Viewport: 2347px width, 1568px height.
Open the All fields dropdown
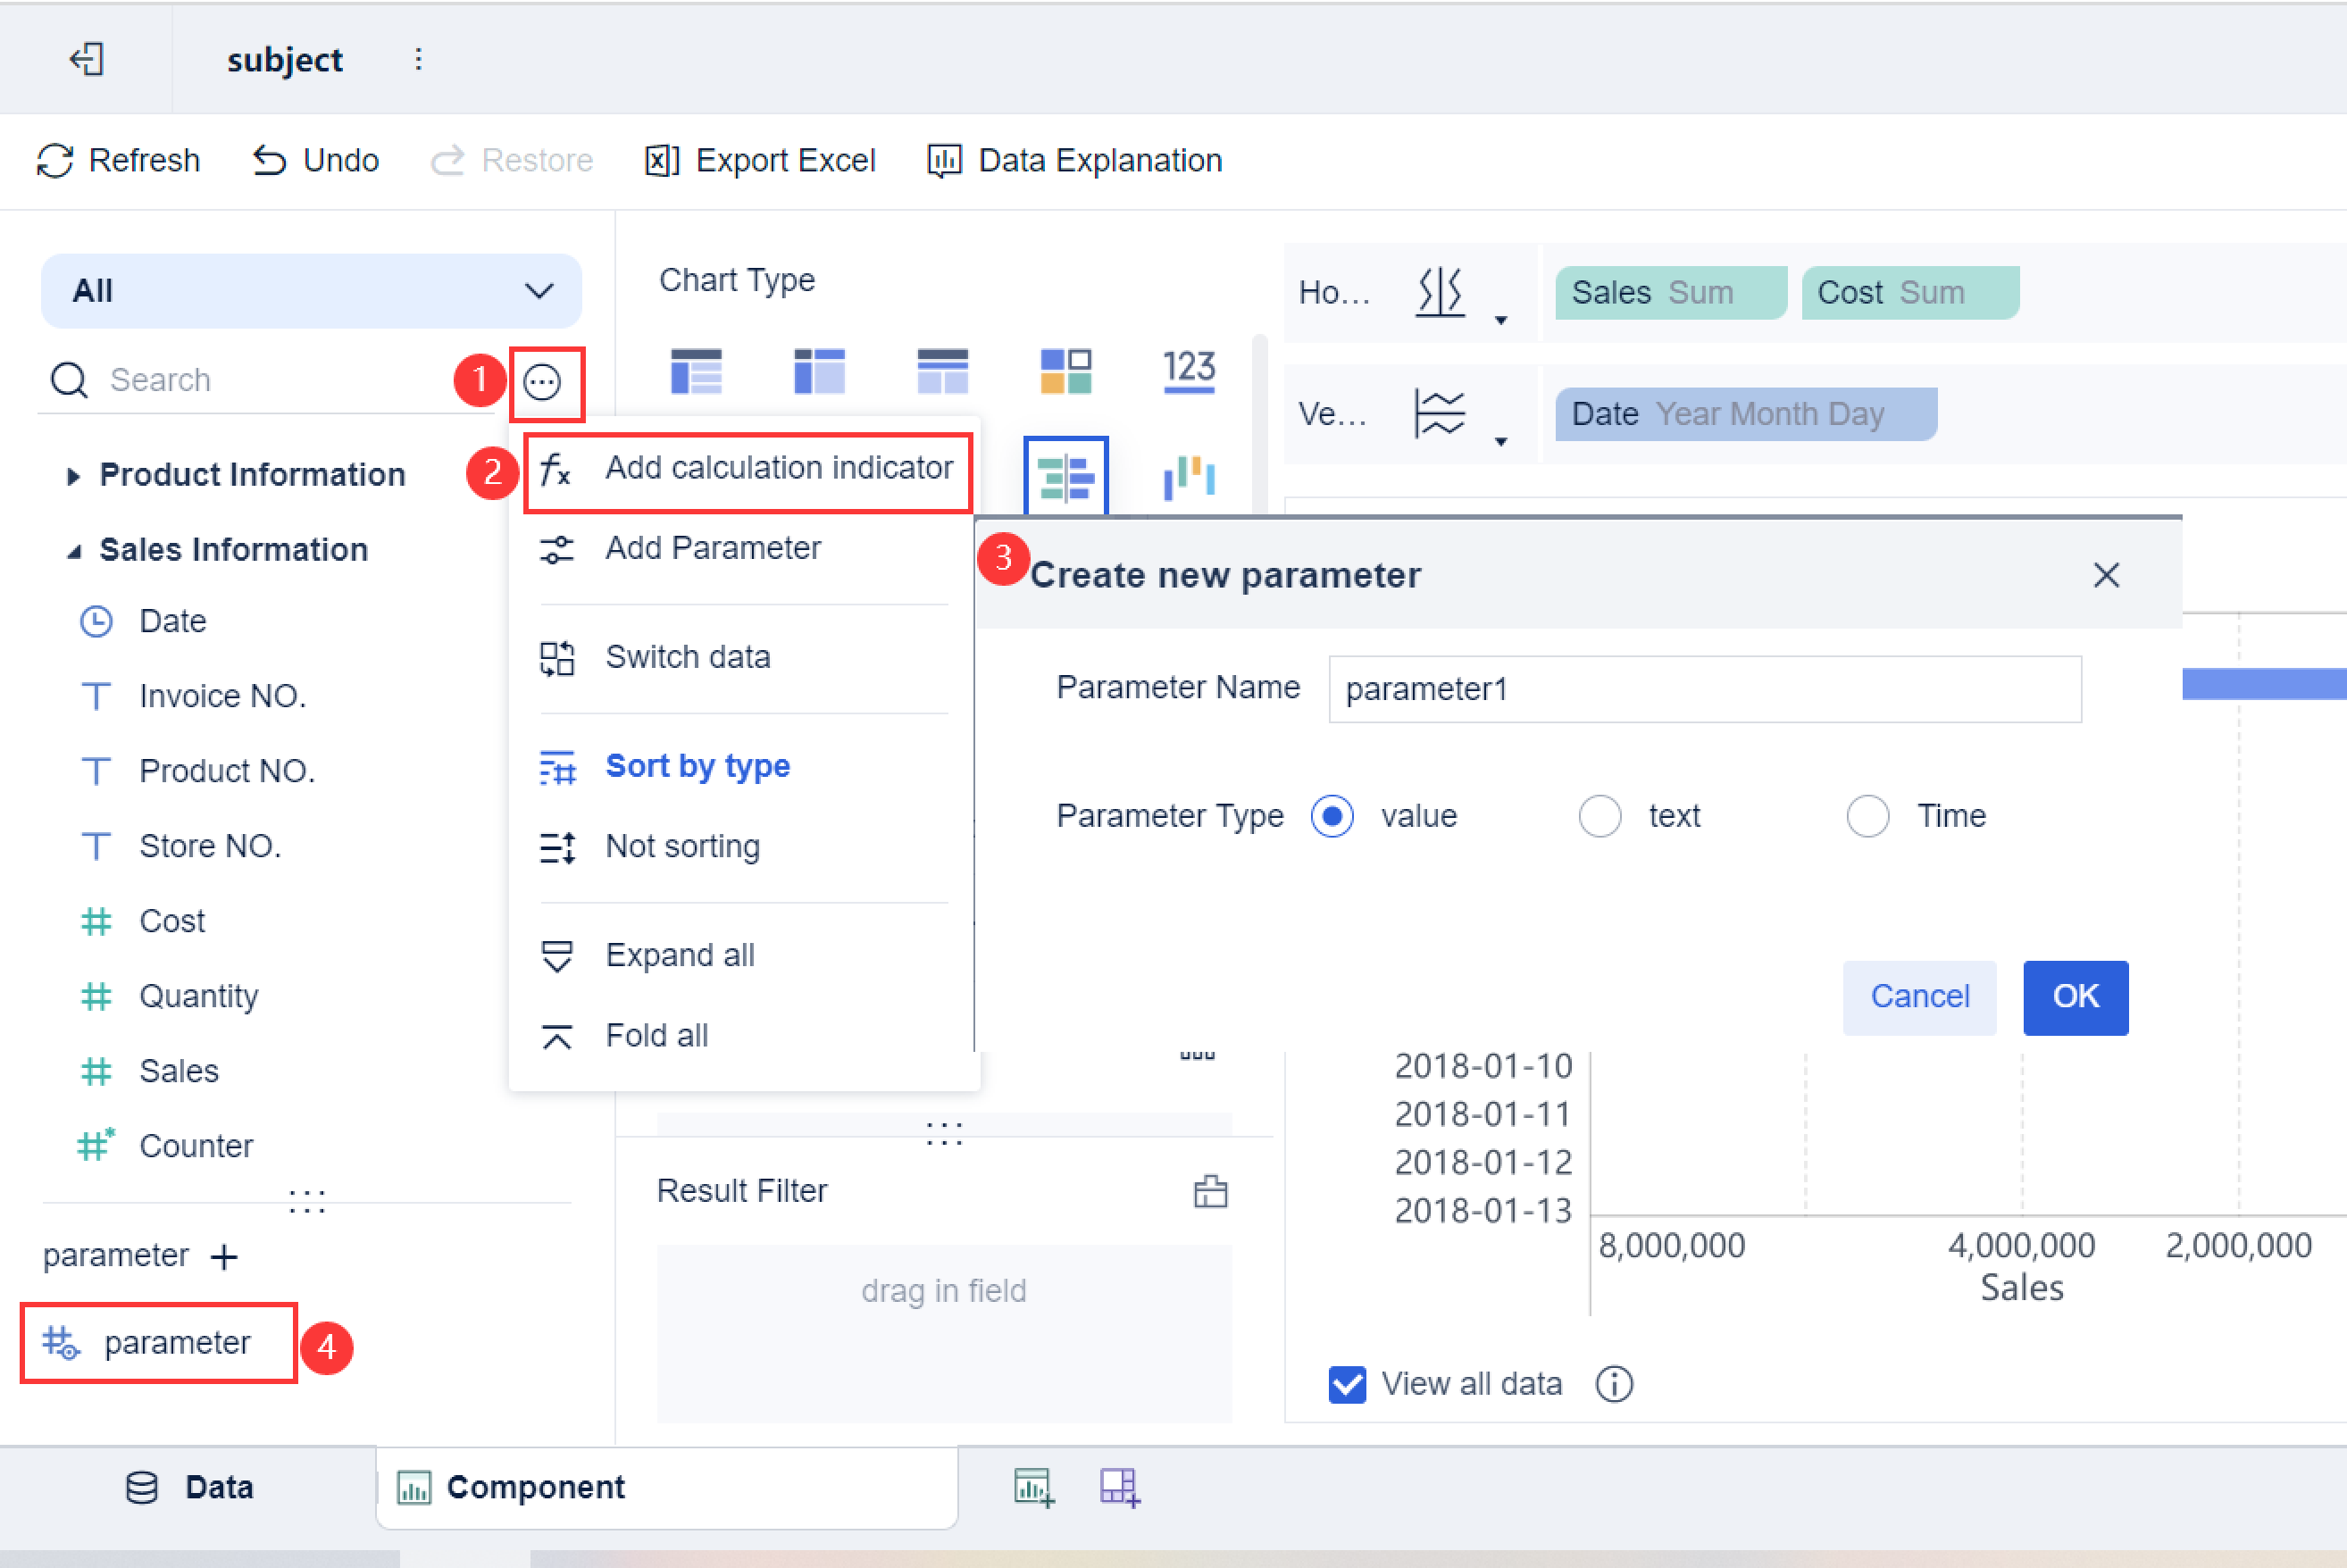click(310, 291)
